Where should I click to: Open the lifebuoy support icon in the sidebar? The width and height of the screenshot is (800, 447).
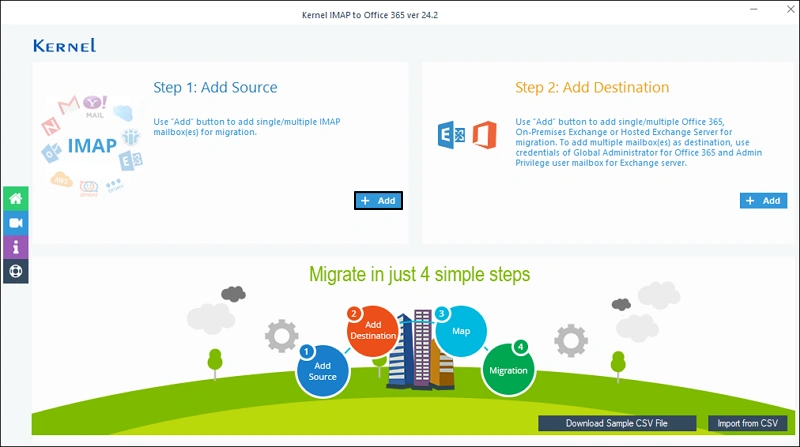(x=16, y=271)
